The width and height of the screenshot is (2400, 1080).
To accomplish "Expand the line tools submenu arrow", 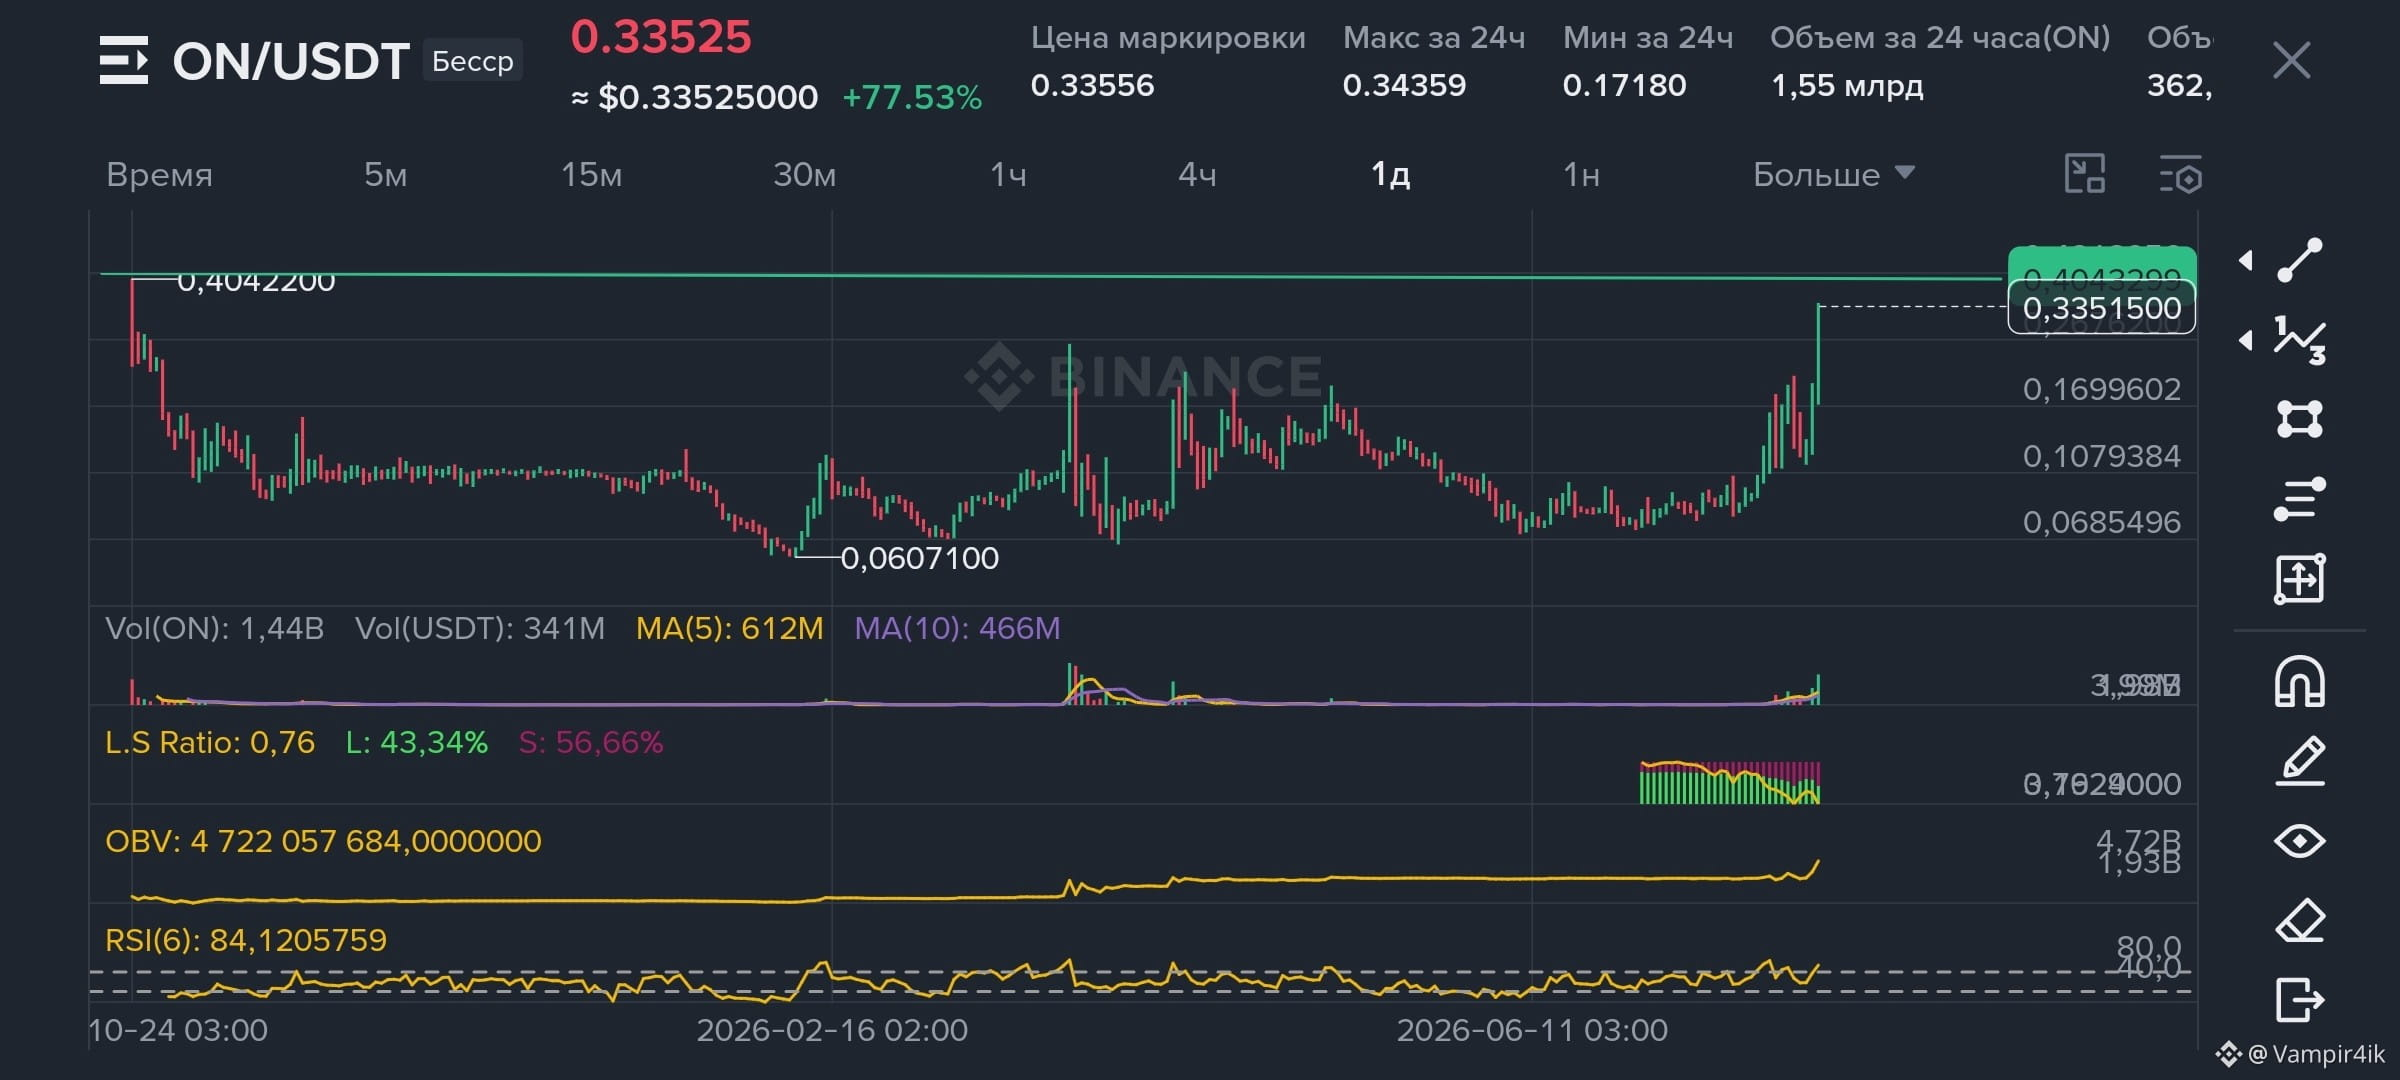I will click(2246, 260).
